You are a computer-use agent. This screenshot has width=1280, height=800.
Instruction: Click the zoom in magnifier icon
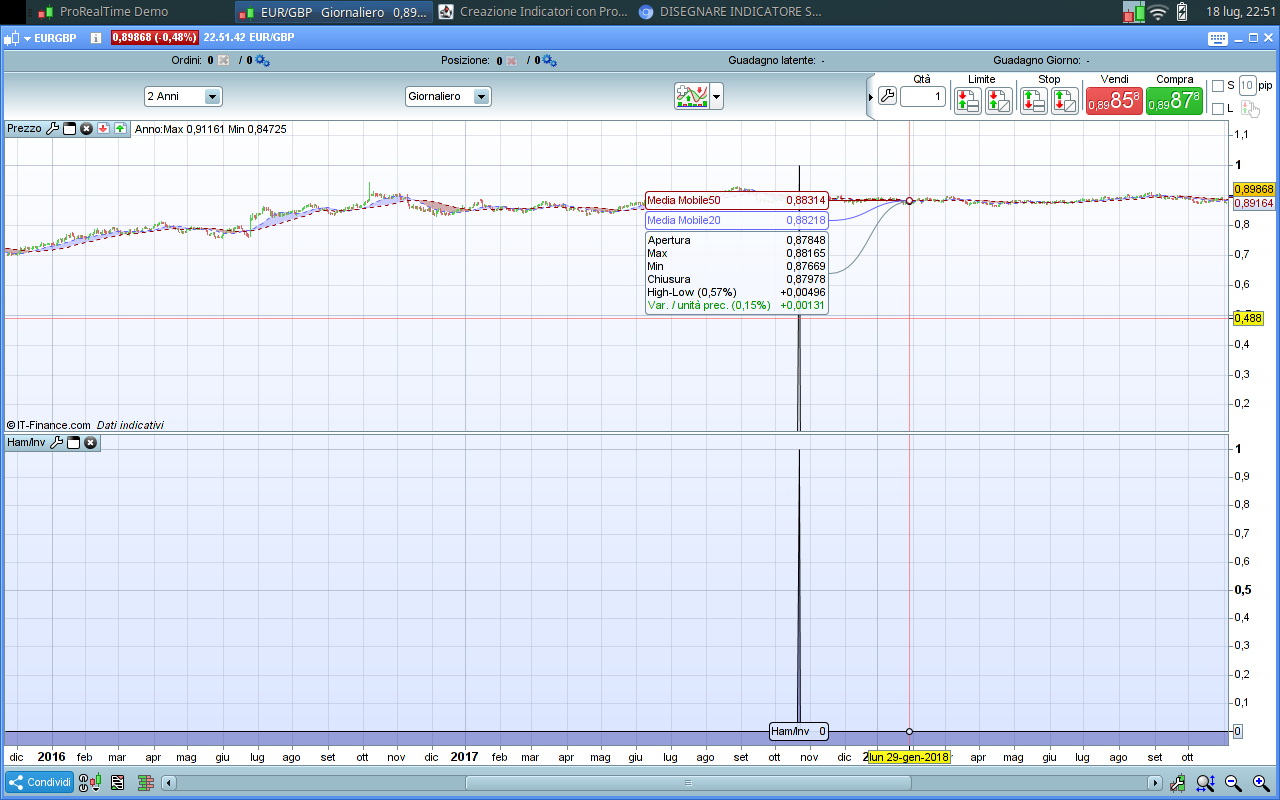[1260, 783]
